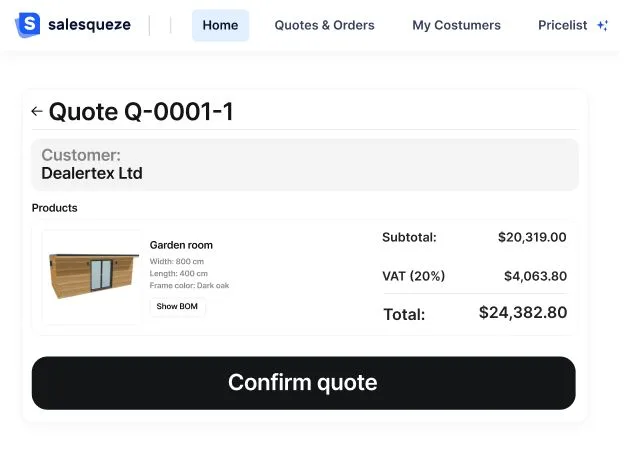Click the Width: 800 cm specification
Screen dimensions: 638x461
(179, 262)
